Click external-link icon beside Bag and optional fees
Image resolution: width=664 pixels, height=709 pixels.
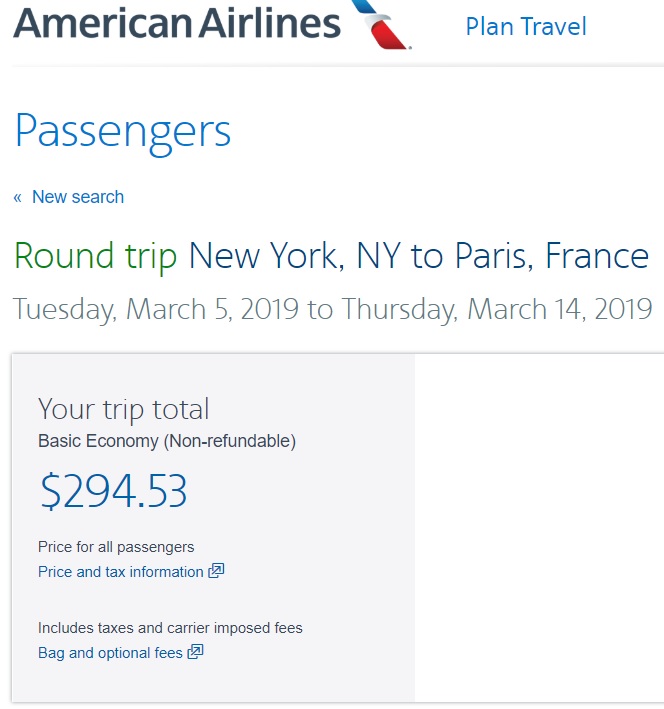click(x=196, y=653)
